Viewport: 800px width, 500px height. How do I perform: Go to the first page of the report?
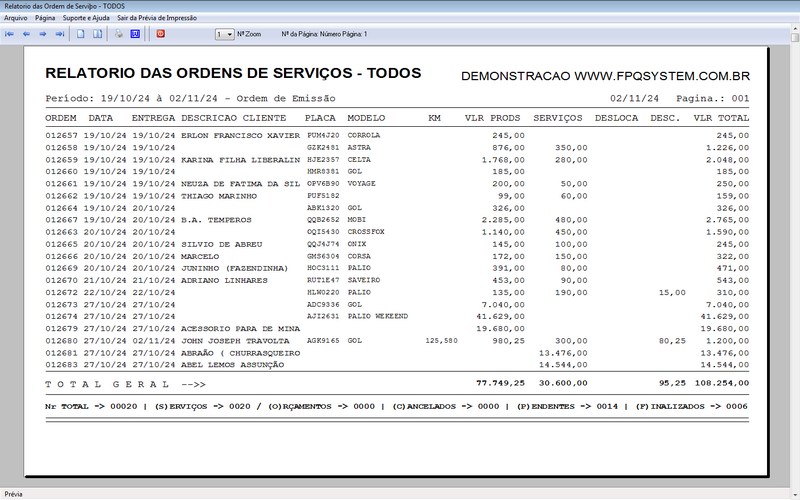tap(9, 34)
